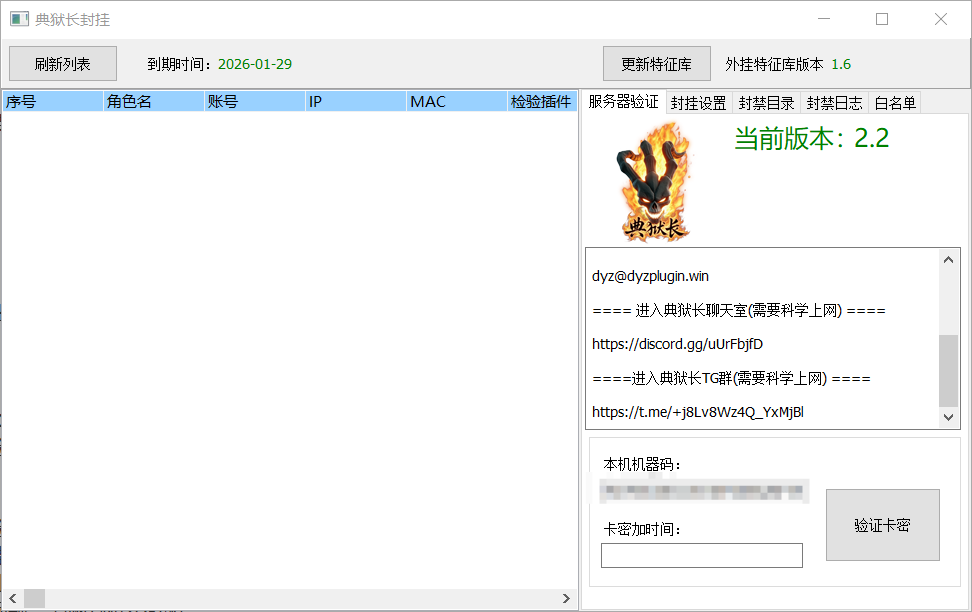Click the down arrow of the info panel scrollbar
The width and height of the screenshot is (972, 612).
click(948, 418)
